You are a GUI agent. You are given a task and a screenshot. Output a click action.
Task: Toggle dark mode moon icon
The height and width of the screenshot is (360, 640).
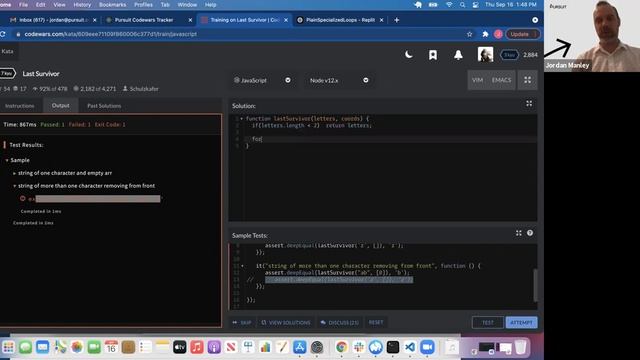point(409,55)
